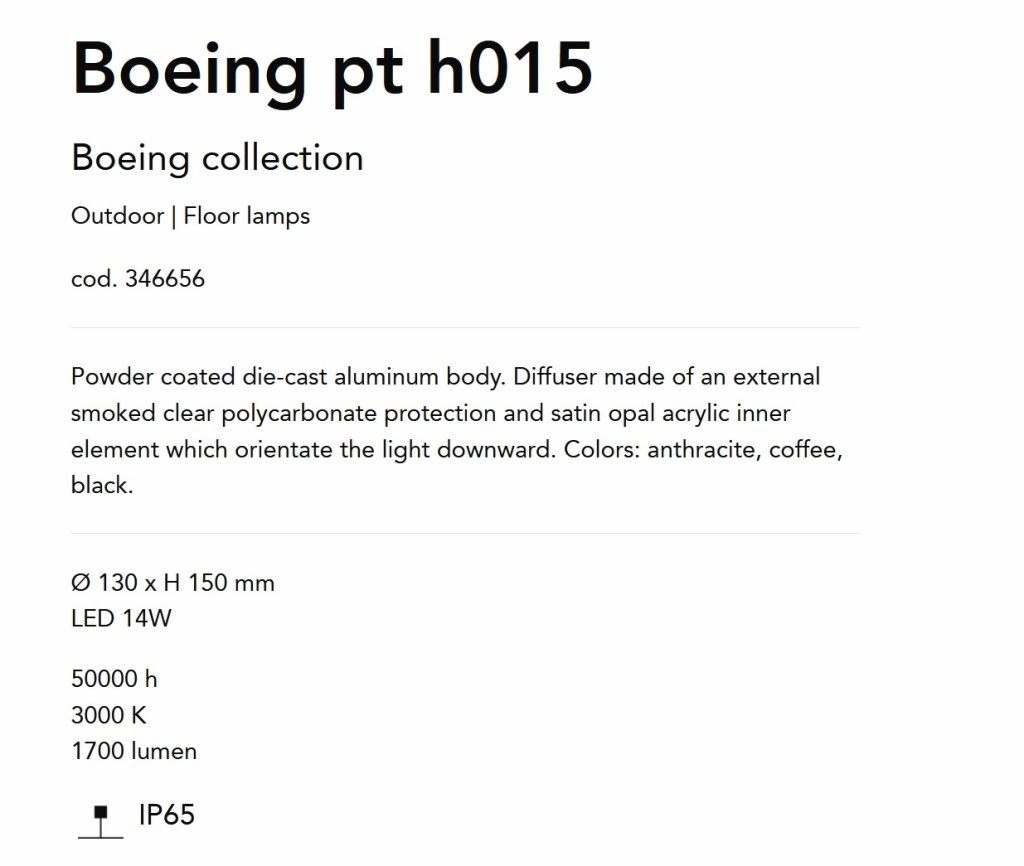This screenshot has height=866, width=1024.
Task: Click the 50000 h lifetime value
Action: [x=114, y=679]
